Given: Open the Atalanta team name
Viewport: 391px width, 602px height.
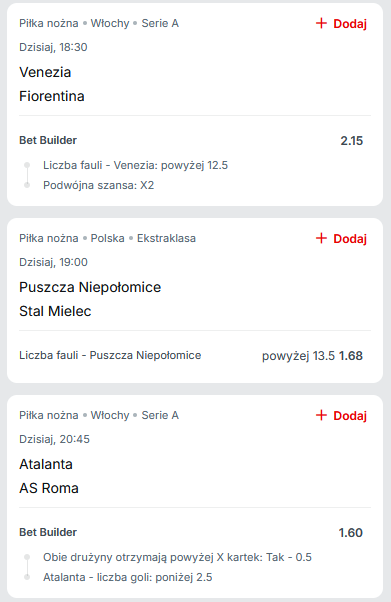Looking at the screenshot, I should tap(46, 464).
